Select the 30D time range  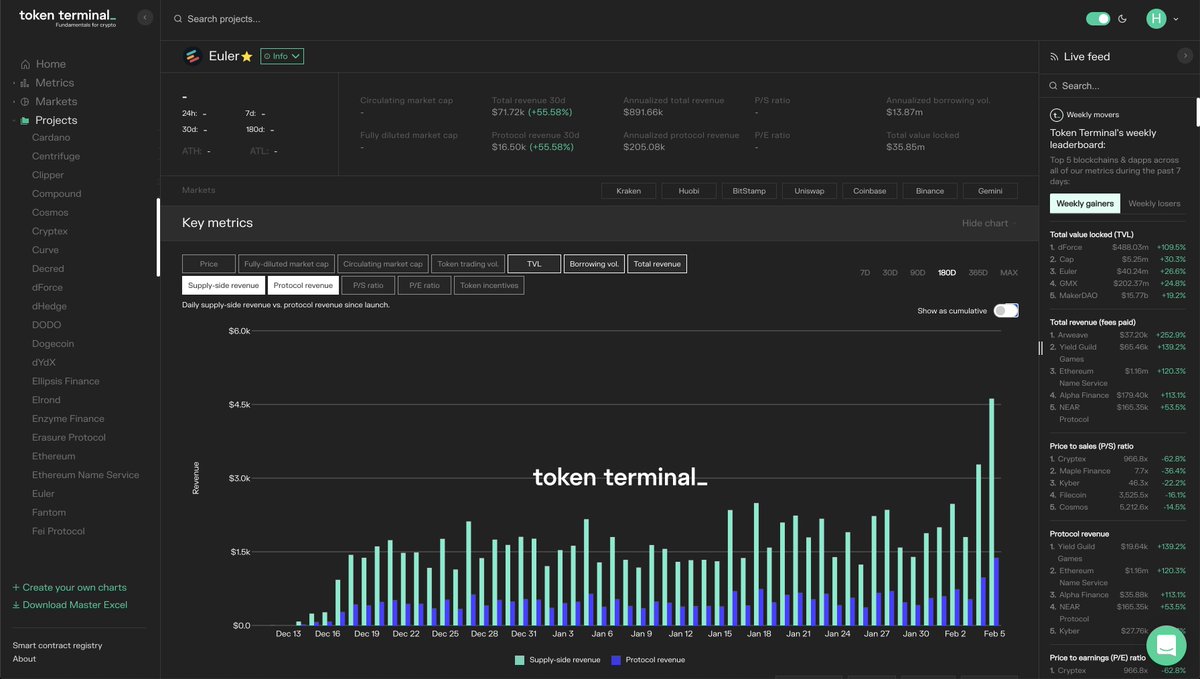pos(890,273)
